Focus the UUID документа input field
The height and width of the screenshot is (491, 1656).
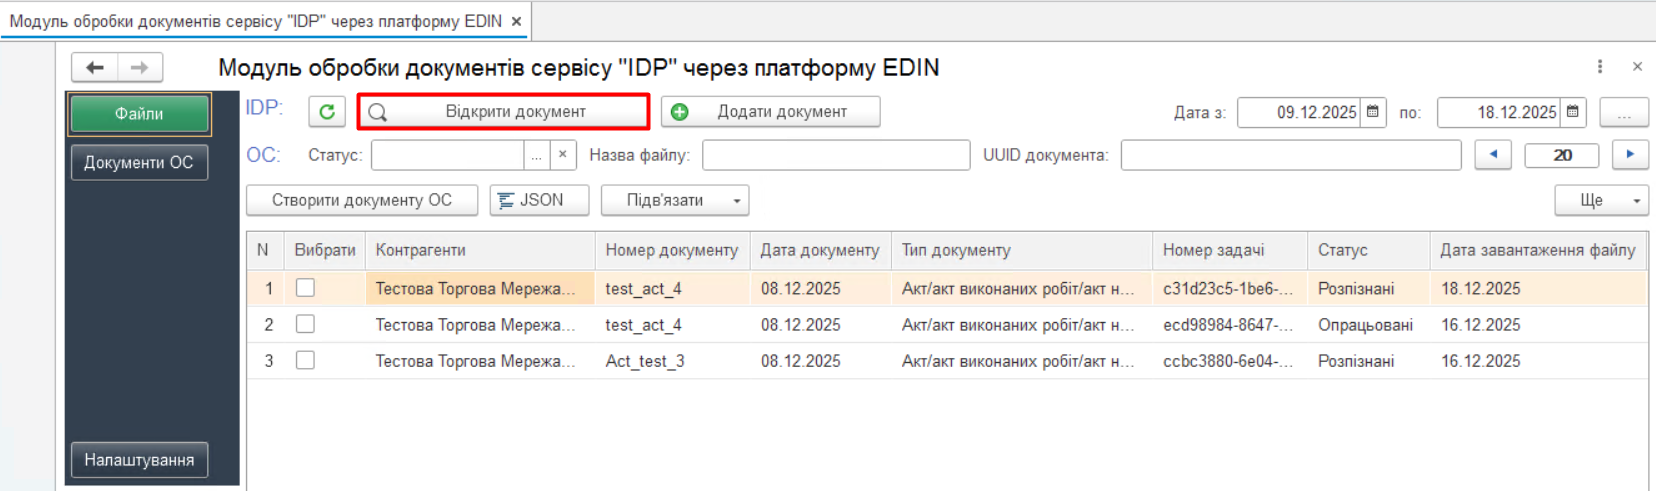[1290, 155]
